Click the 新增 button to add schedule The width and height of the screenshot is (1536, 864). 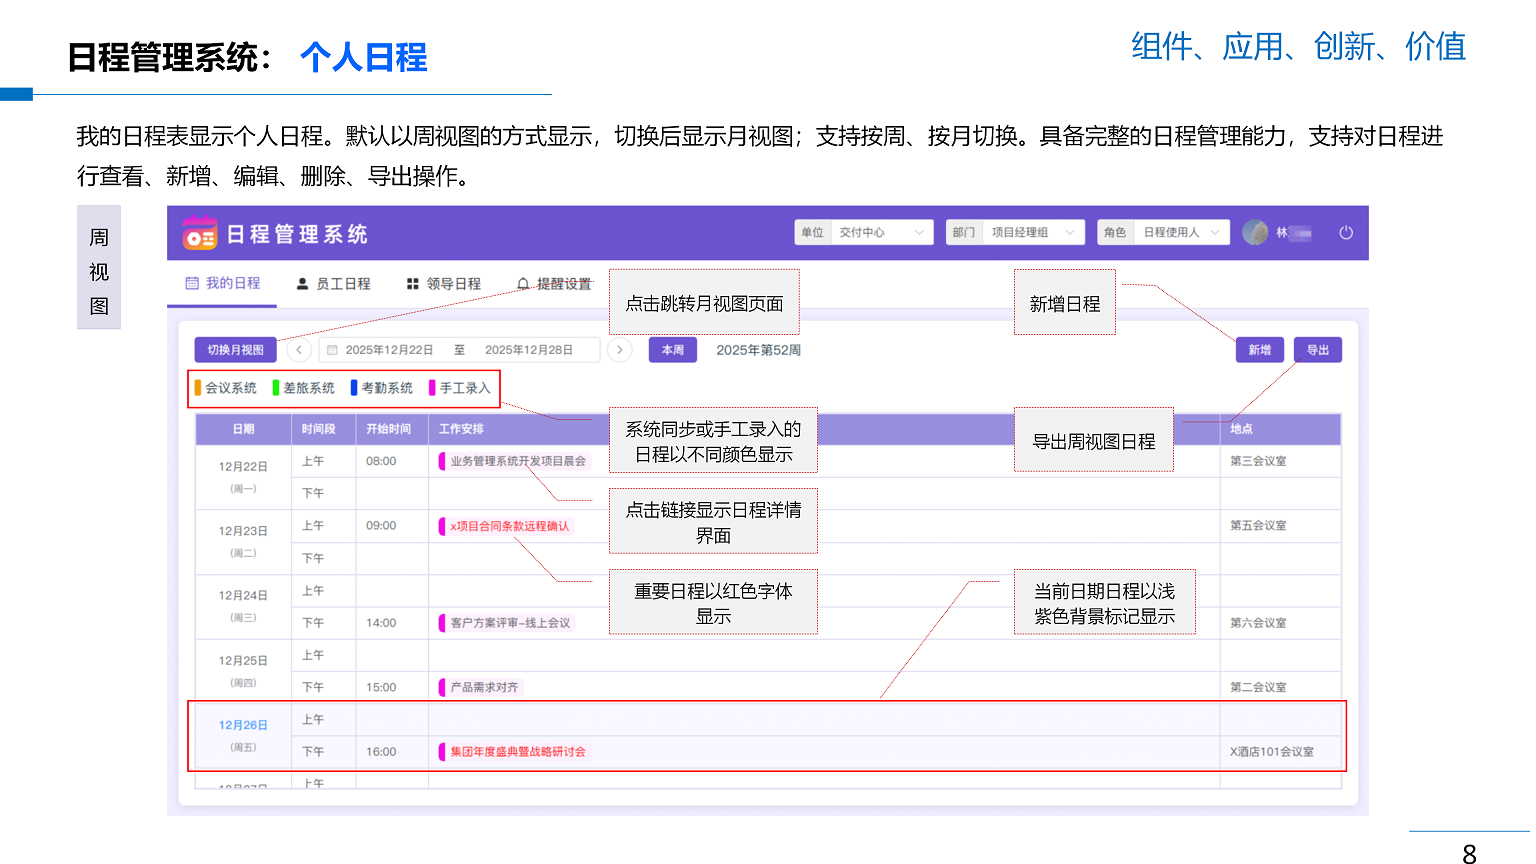[1259, 350]
